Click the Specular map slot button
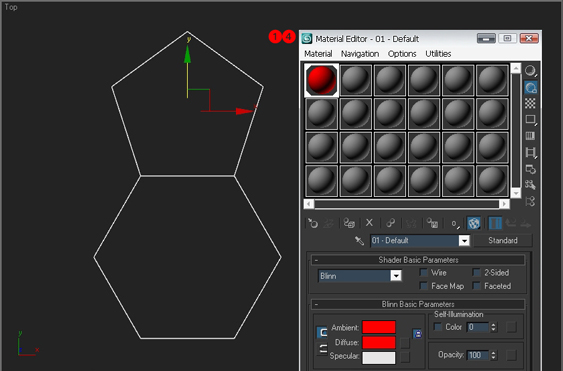This screenshot has width=563, height=371. tap(405, 357)
